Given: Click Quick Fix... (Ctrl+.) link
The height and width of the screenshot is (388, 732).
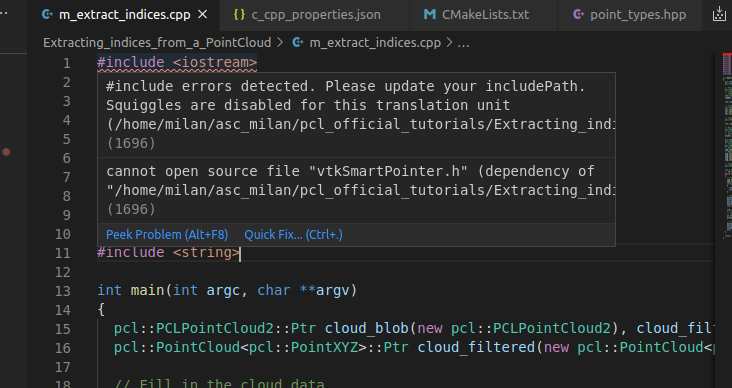Looking at the screenshot, I should [293, 234].
